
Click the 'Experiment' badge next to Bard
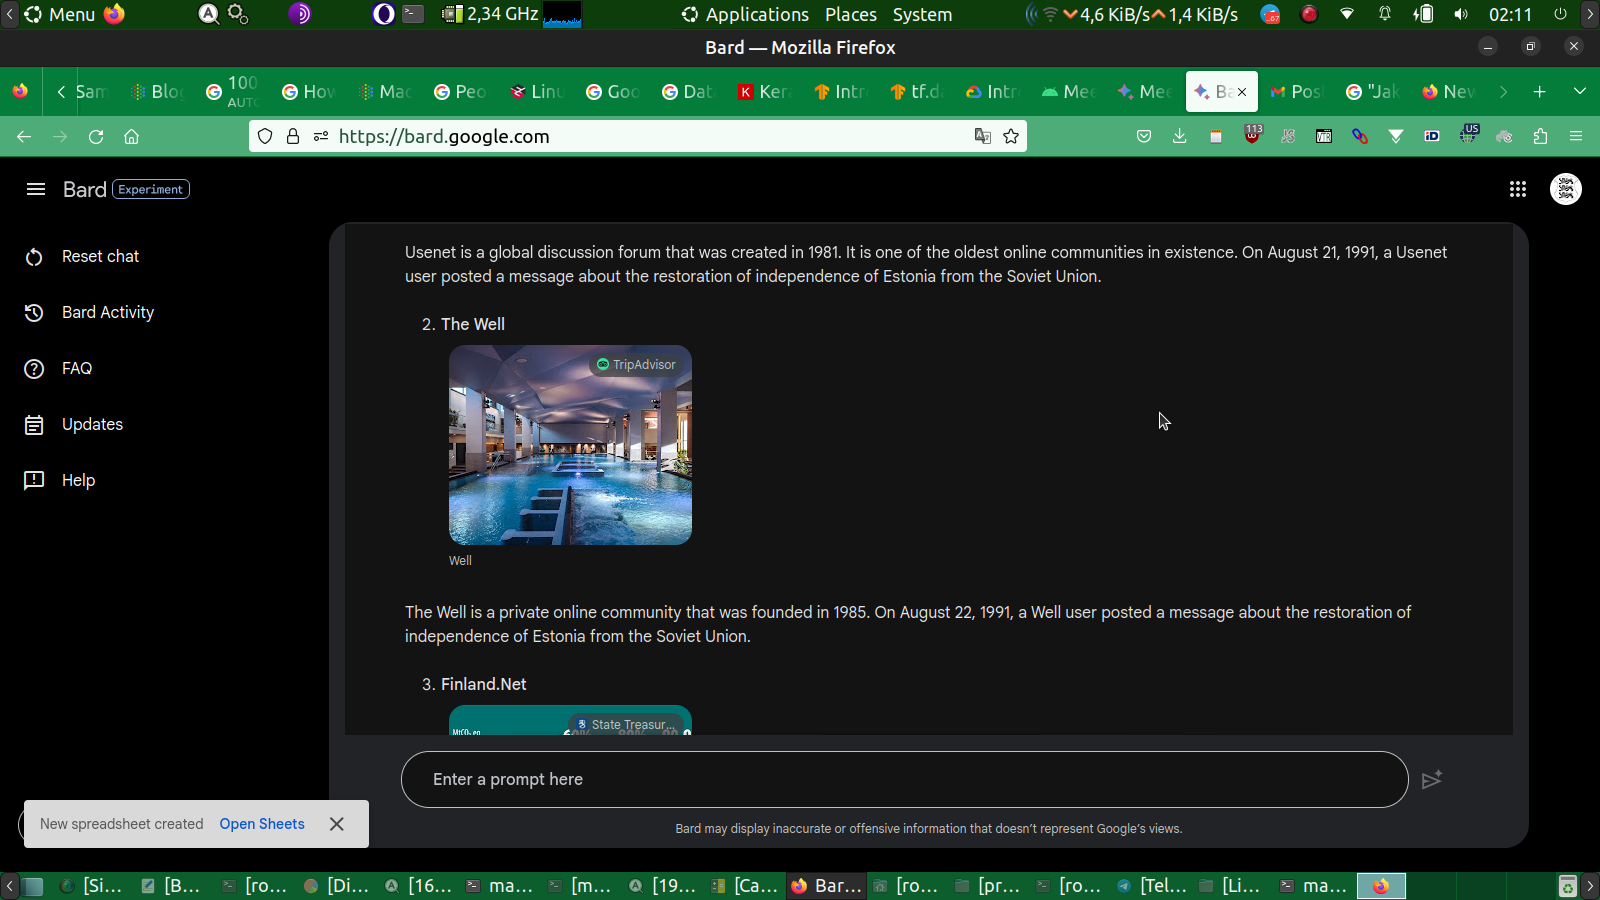151,189
